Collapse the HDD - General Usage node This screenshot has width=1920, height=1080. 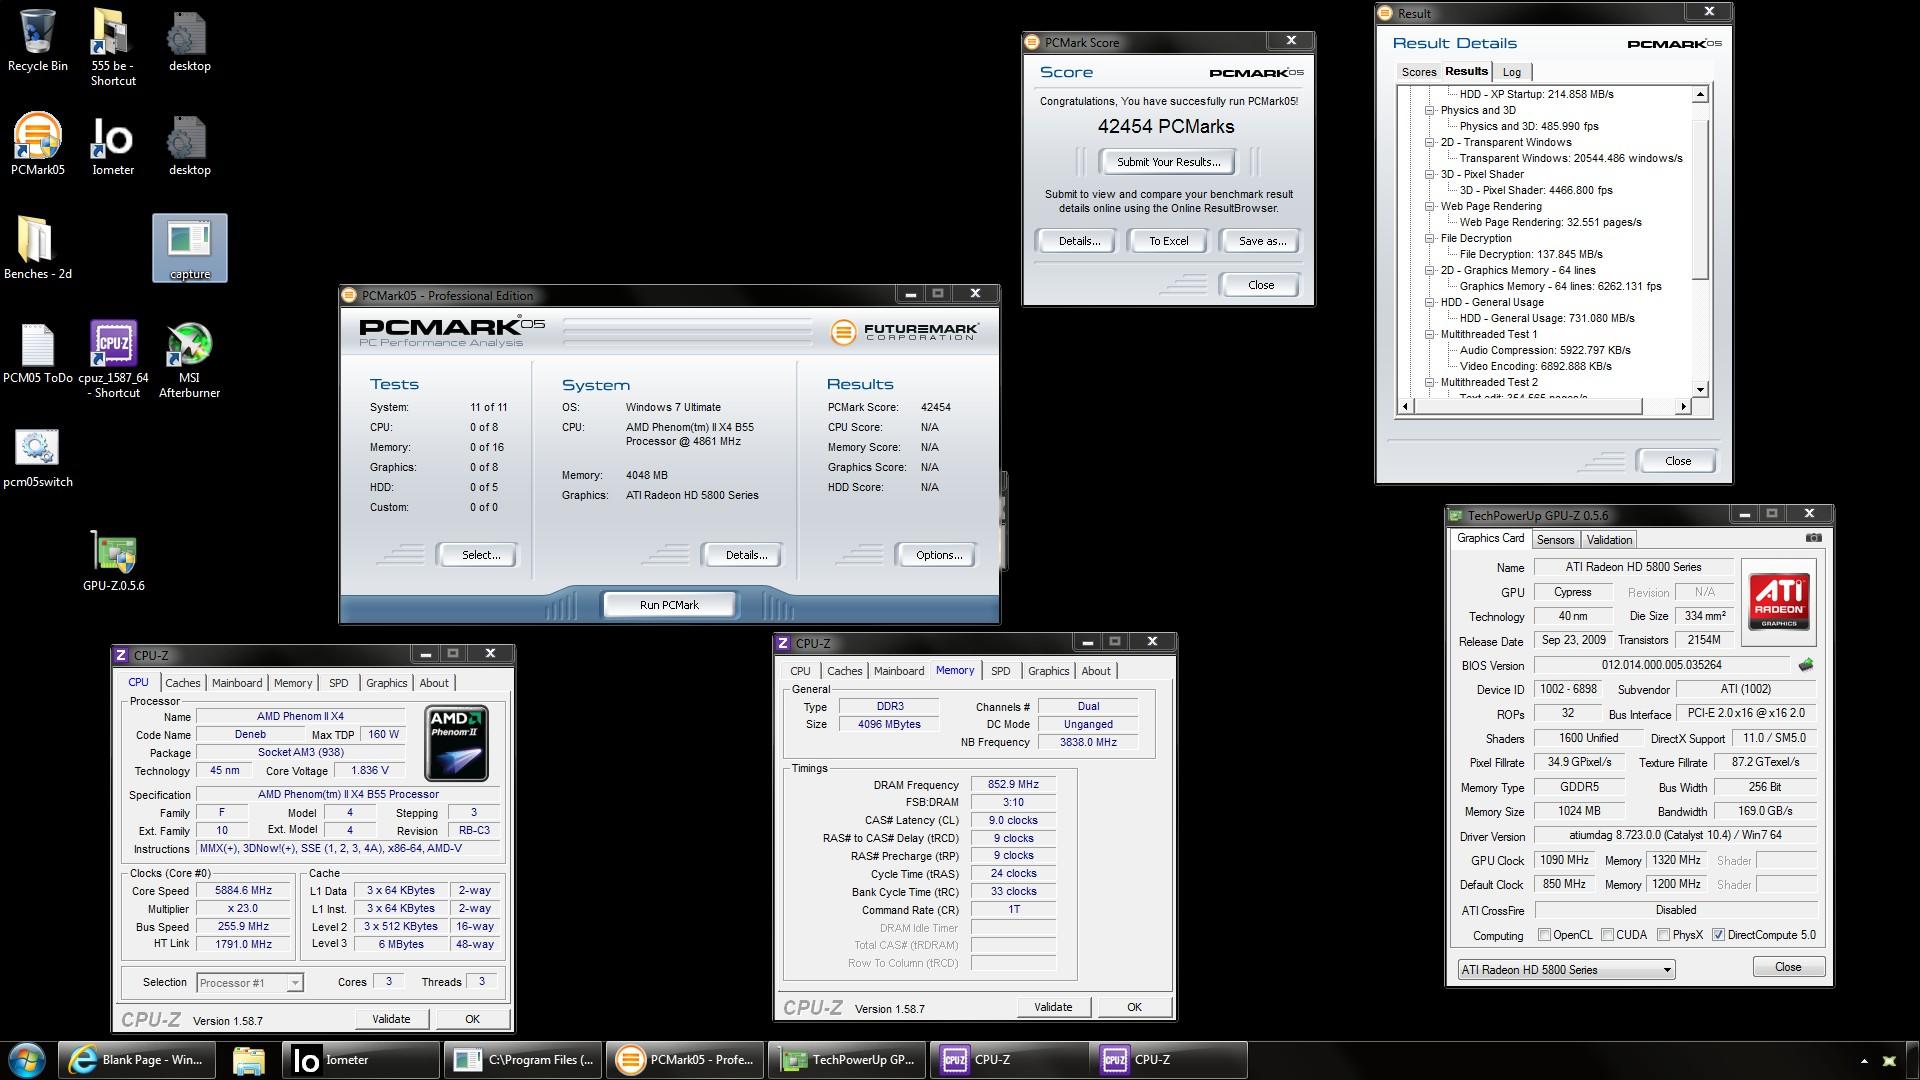coord(1430,302)
